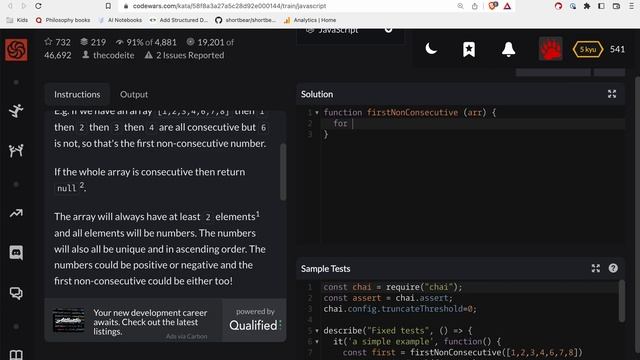Screen dimensions: 640x360
Task: Expand the Solution editor to fullscreen
Action: [x=612, y=94]
